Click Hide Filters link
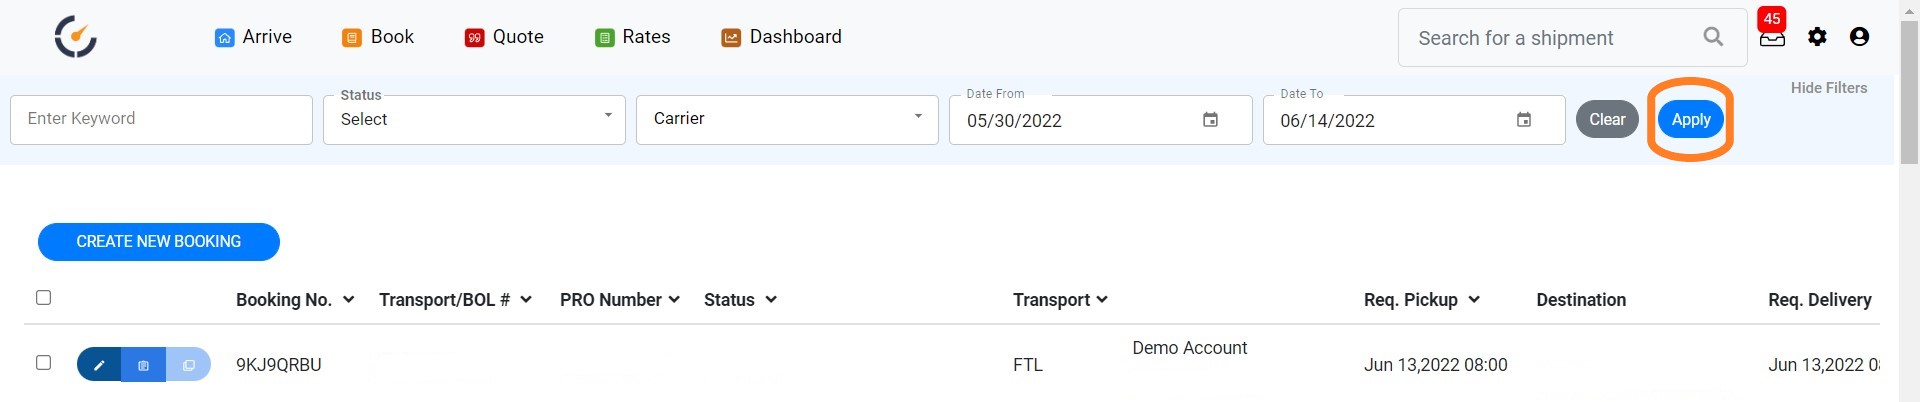Viewport: 1920px width, 402px height. pyautogui.click(x=1829, y=88)
